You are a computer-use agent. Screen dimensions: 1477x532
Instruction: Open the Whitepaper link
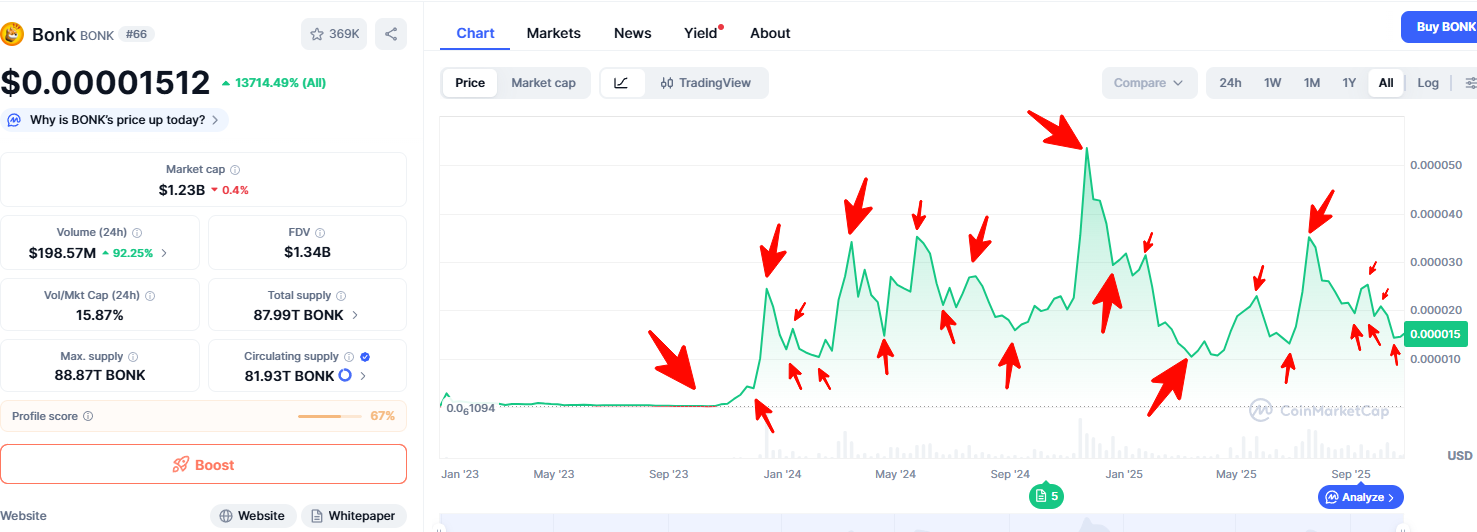pyautogui.click(x=353, y=516)
